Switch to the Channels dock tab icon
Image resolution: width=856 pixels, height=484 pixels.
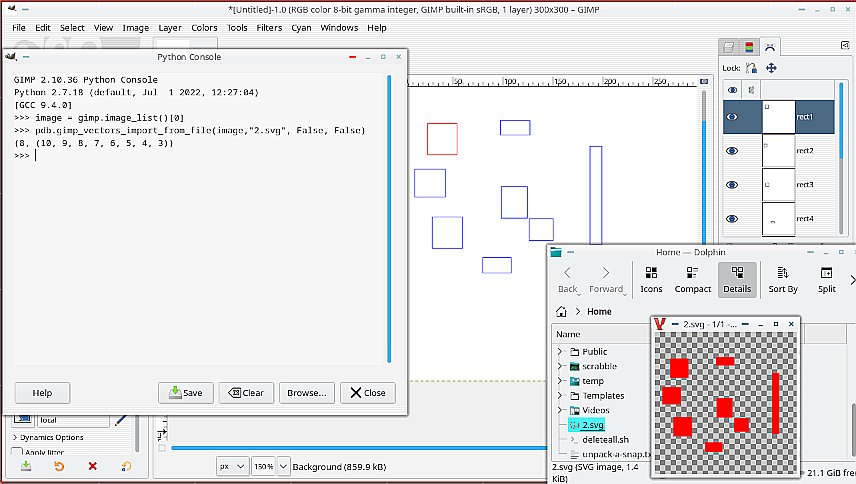tap(749, 47)
